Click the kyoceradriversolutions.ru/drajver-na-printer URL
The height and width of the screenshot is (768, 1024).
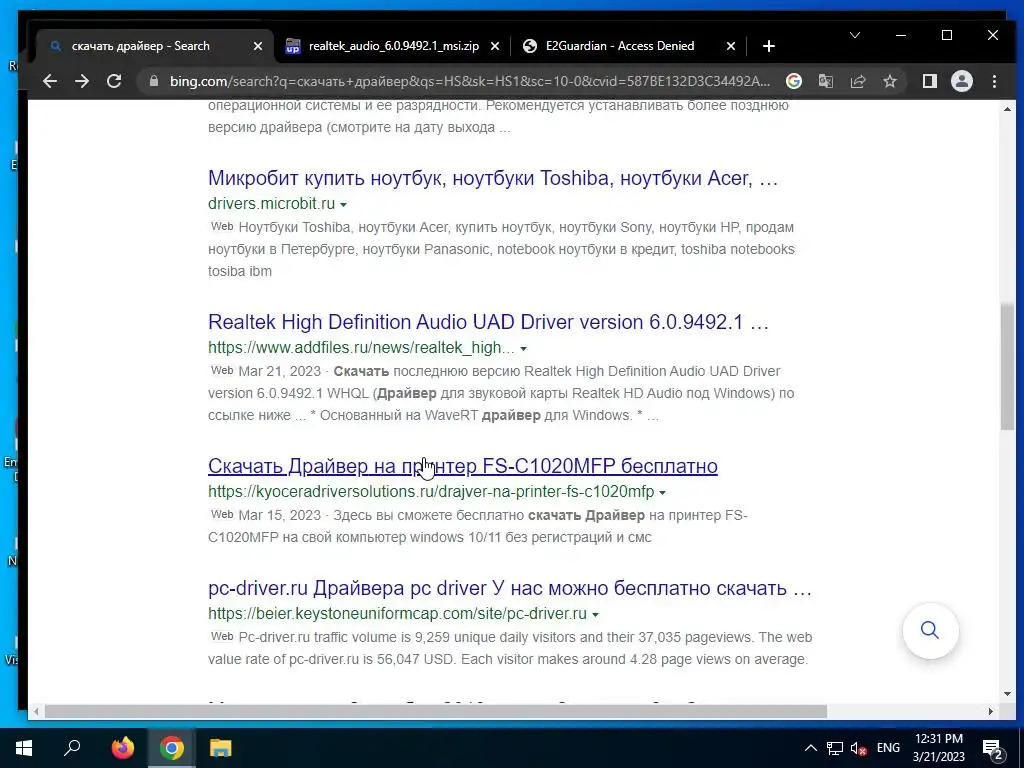[430, 491]
